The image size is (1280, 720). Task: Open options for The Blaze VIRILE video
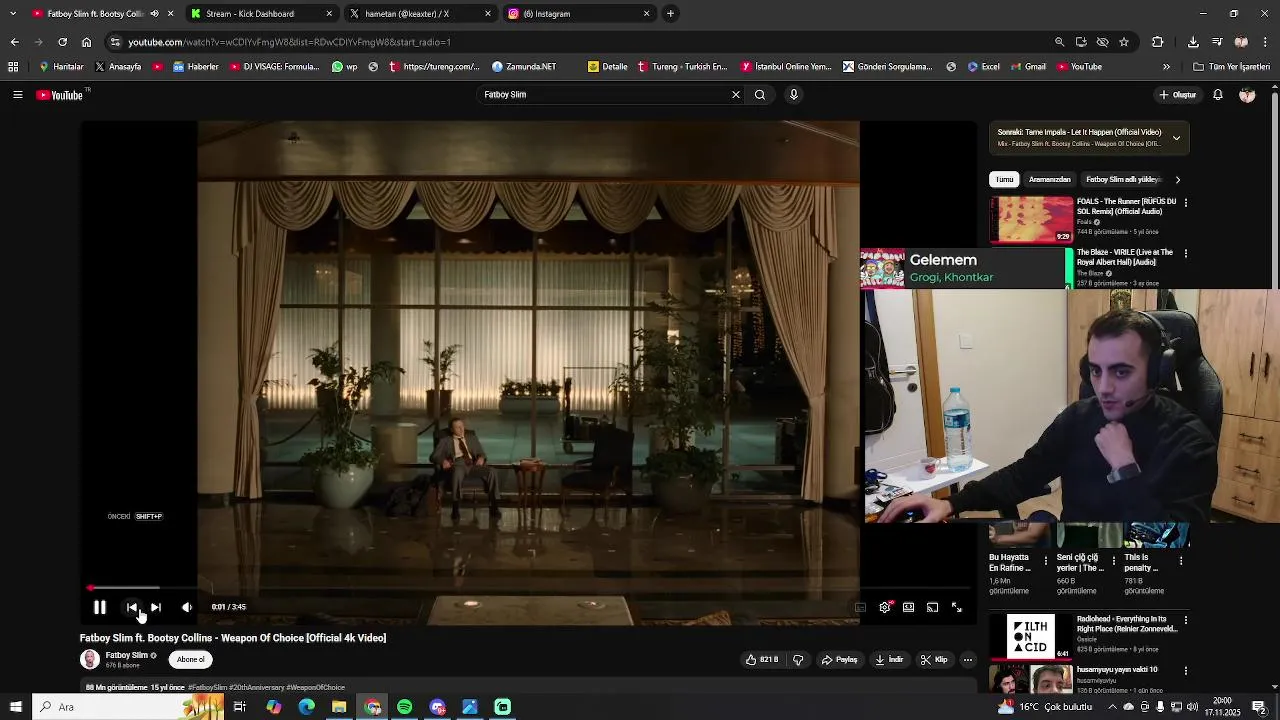(1186, 253)
